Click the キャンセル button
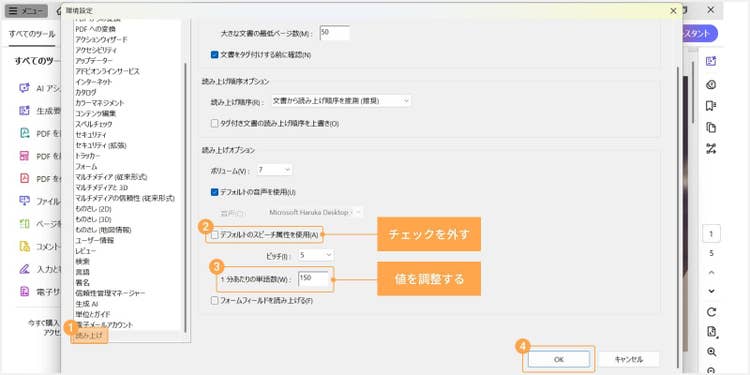 coord(629,359)
